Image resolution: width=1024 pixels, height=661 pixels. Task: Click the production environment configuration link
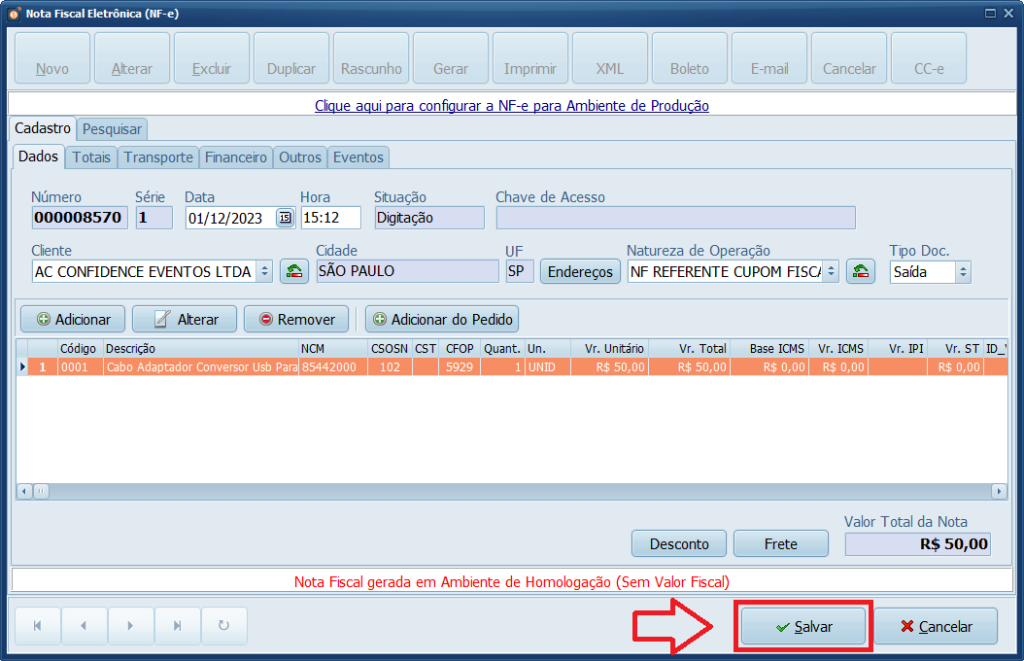tap(512, 105)
